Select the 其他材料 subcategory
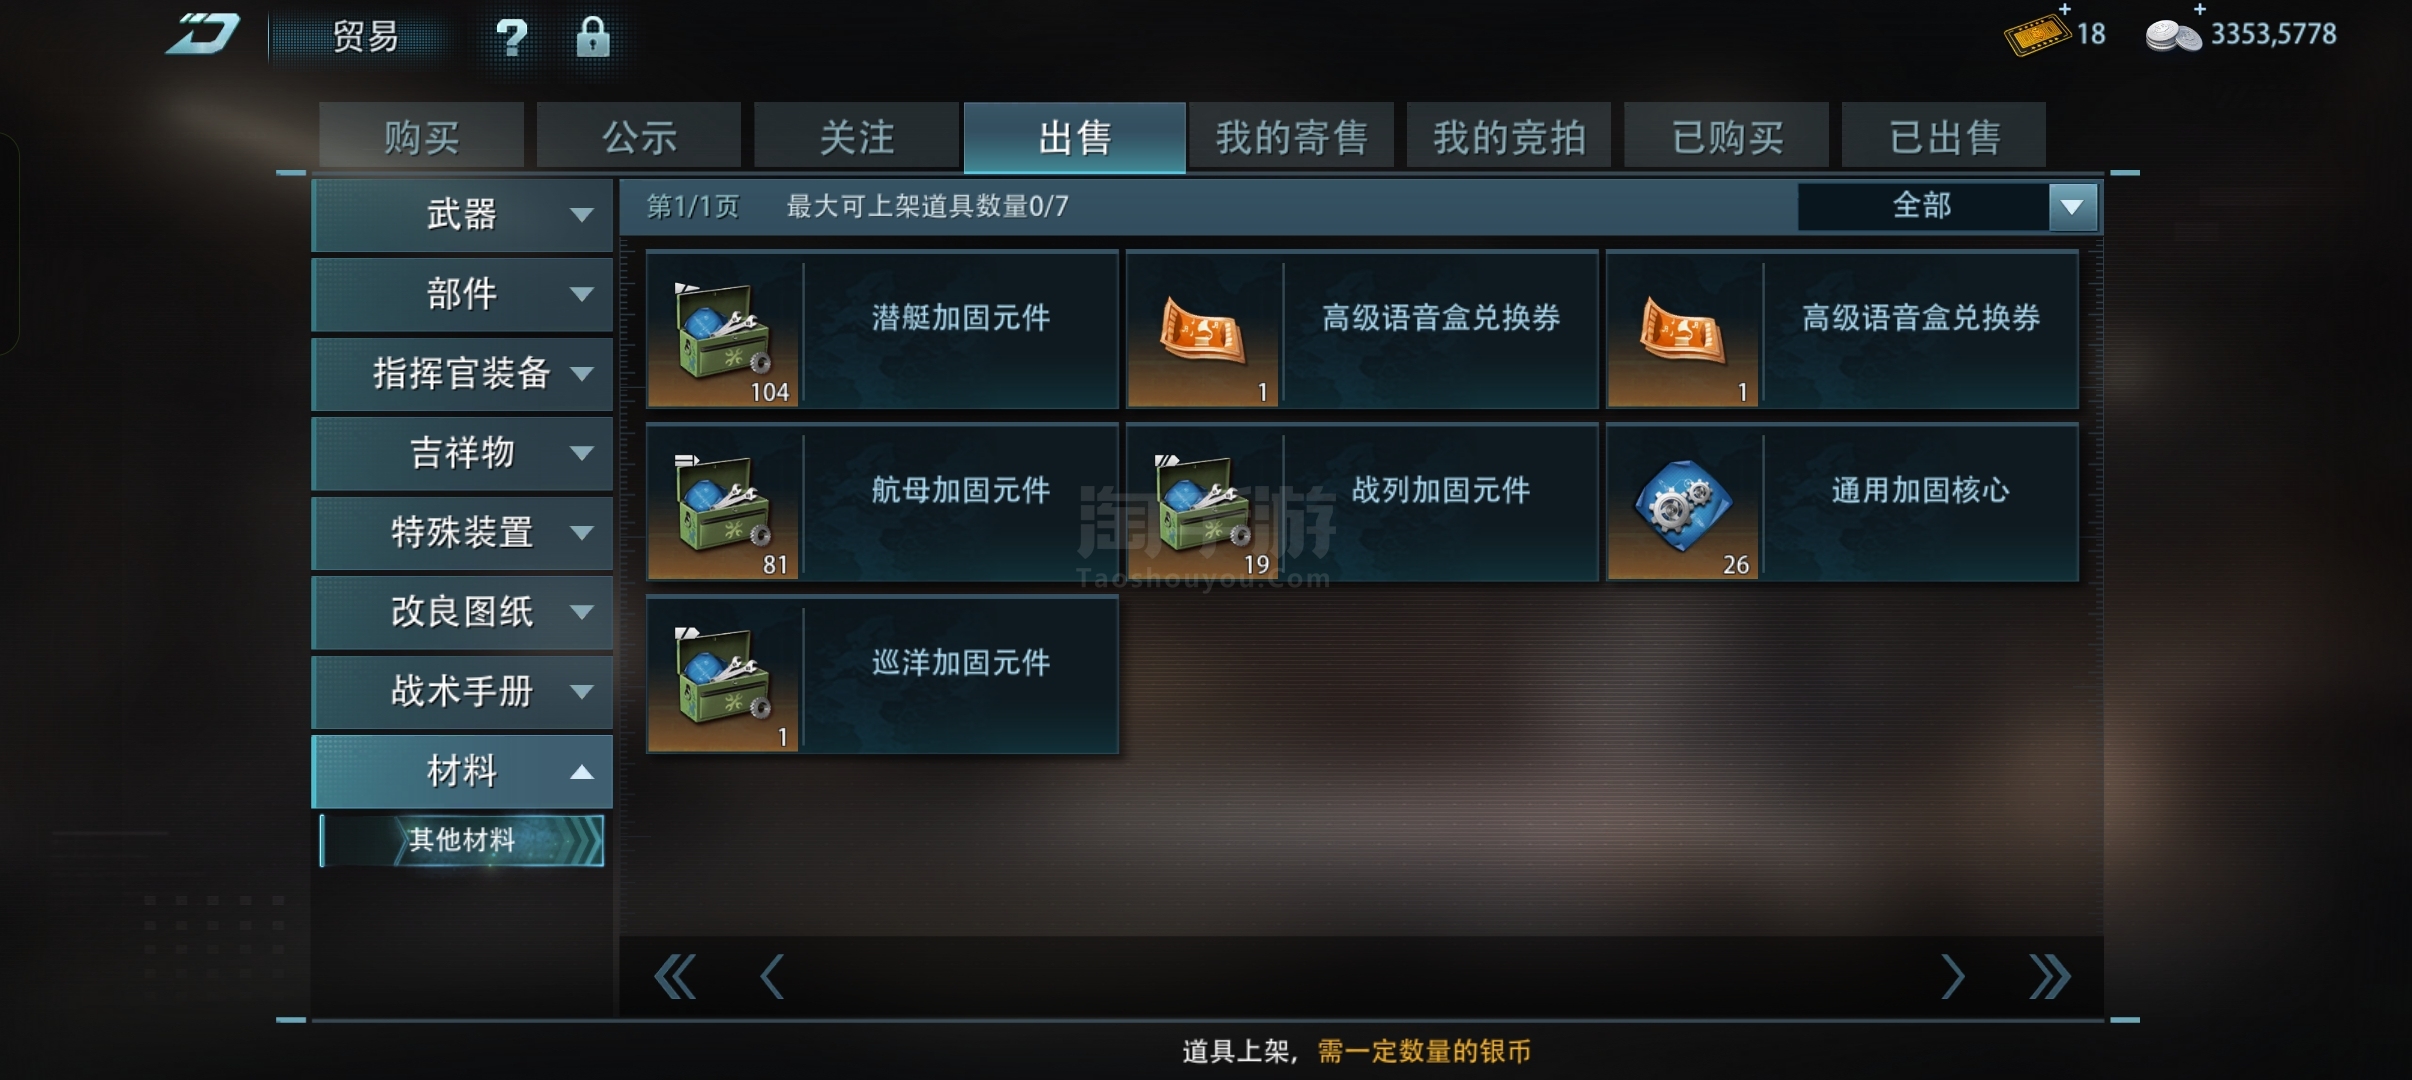 pyautogui.click(x=462, y=840)
